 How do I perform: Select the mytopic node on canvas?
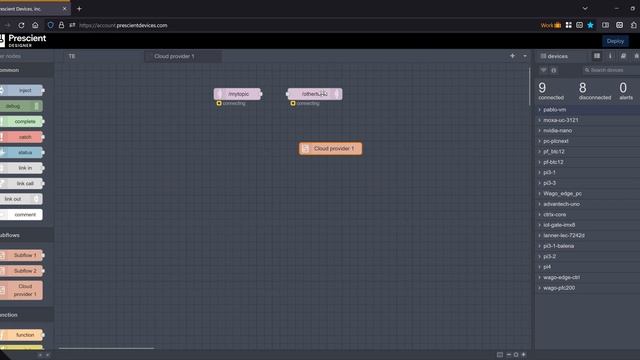point(238,94)
